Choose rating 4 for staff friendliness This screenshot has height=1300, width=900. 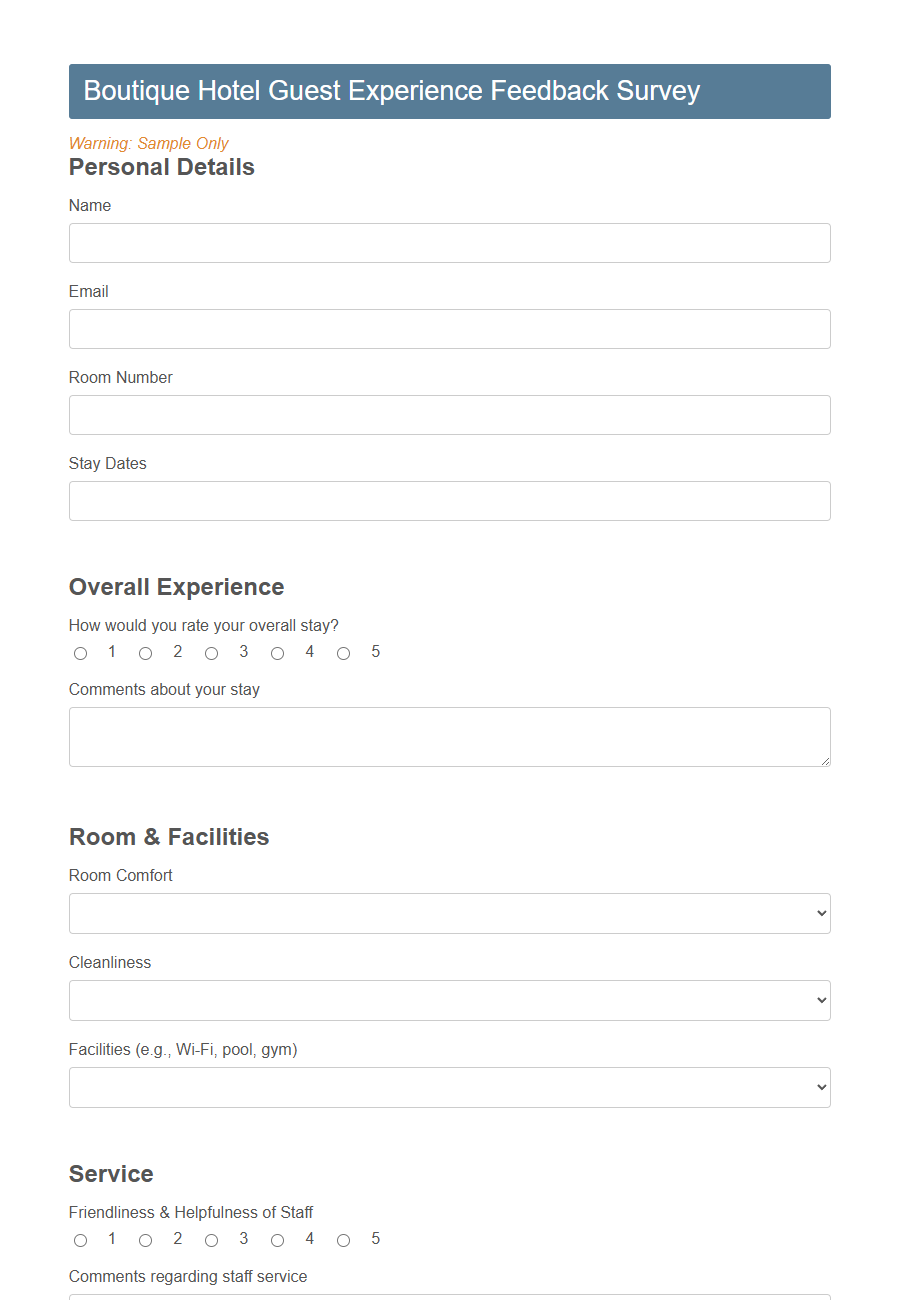pos(278,1239)
